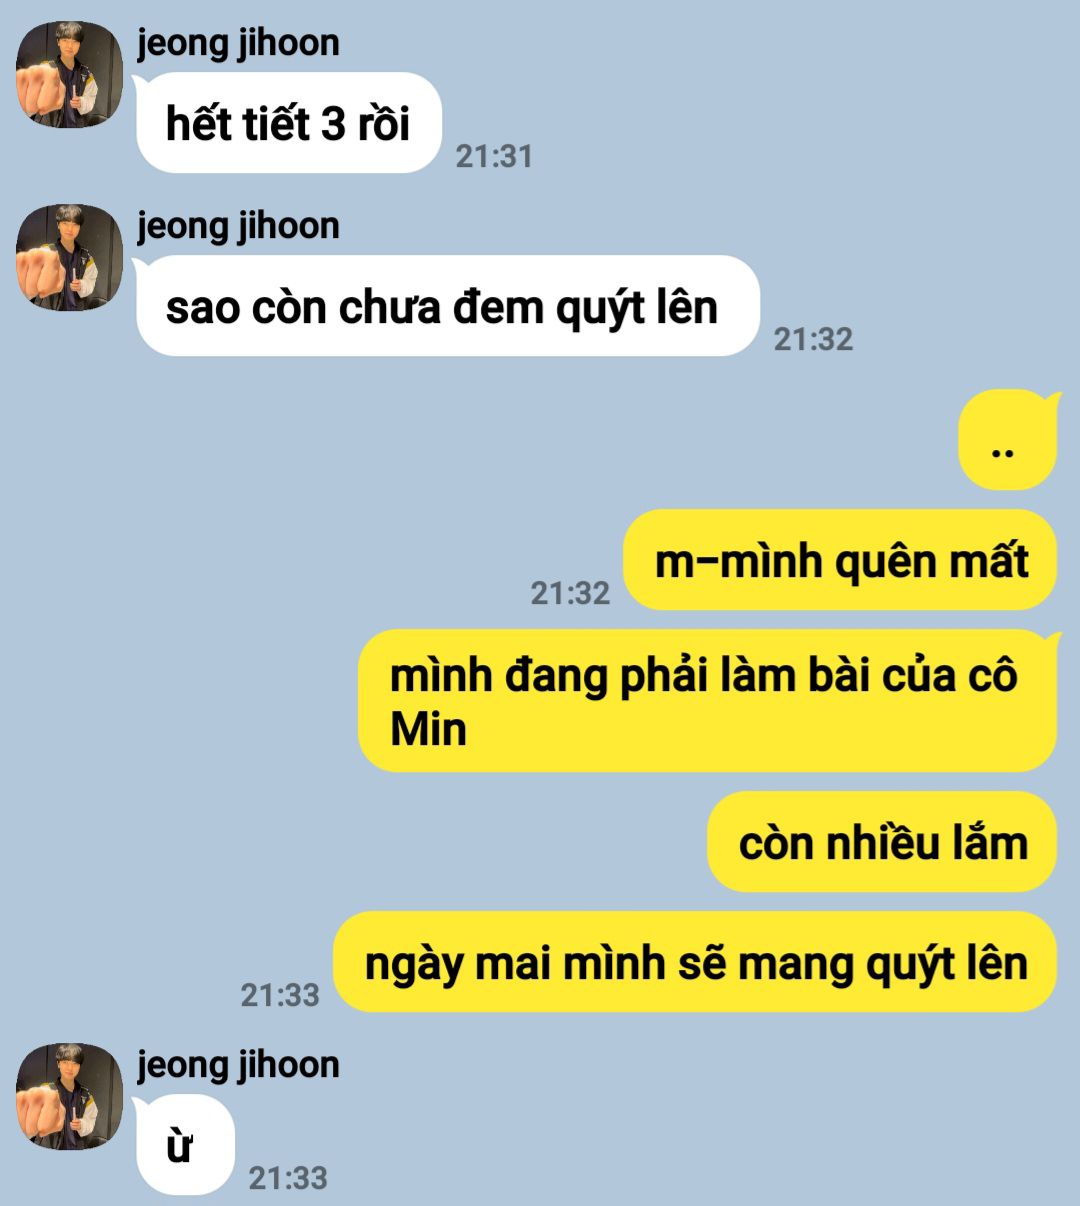The width and height of the screenshot is (1080, 1206).
Task: Open avatar beside "hết tiết 3 rồi" message
Action: tap(69, 75)
